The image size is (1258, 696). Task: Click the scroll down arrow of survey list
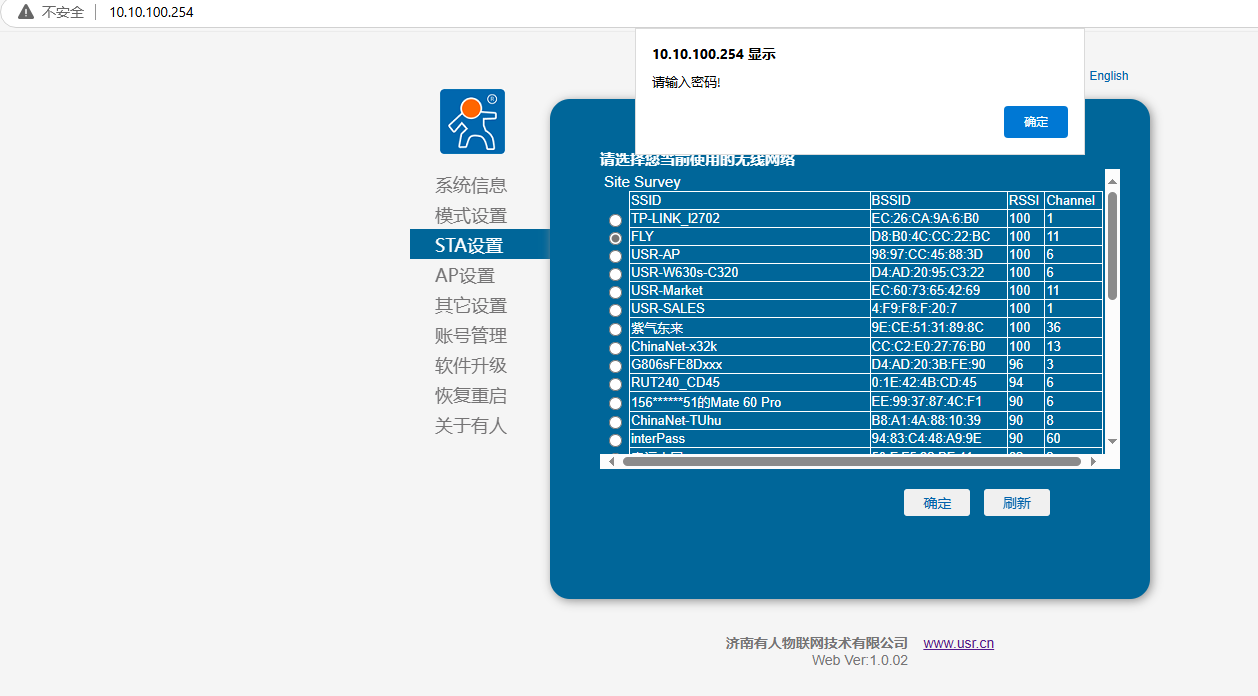[x=1112, y=441]
